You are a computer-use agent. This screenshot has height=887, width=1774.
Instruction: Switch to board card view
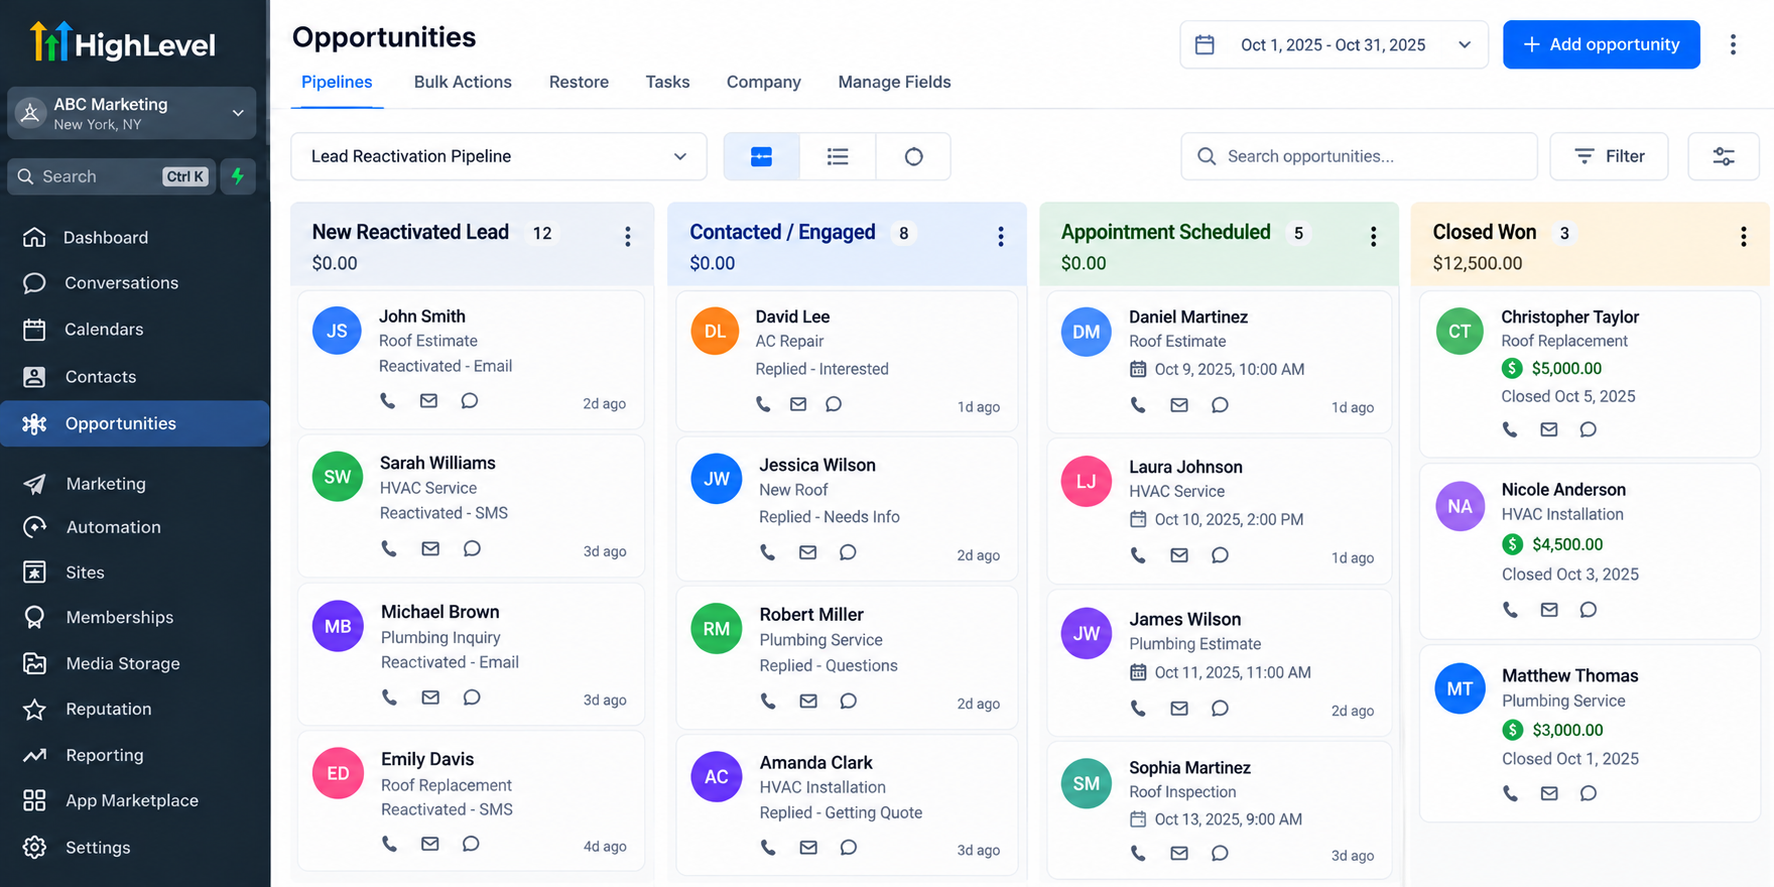(x=761, y=156)
